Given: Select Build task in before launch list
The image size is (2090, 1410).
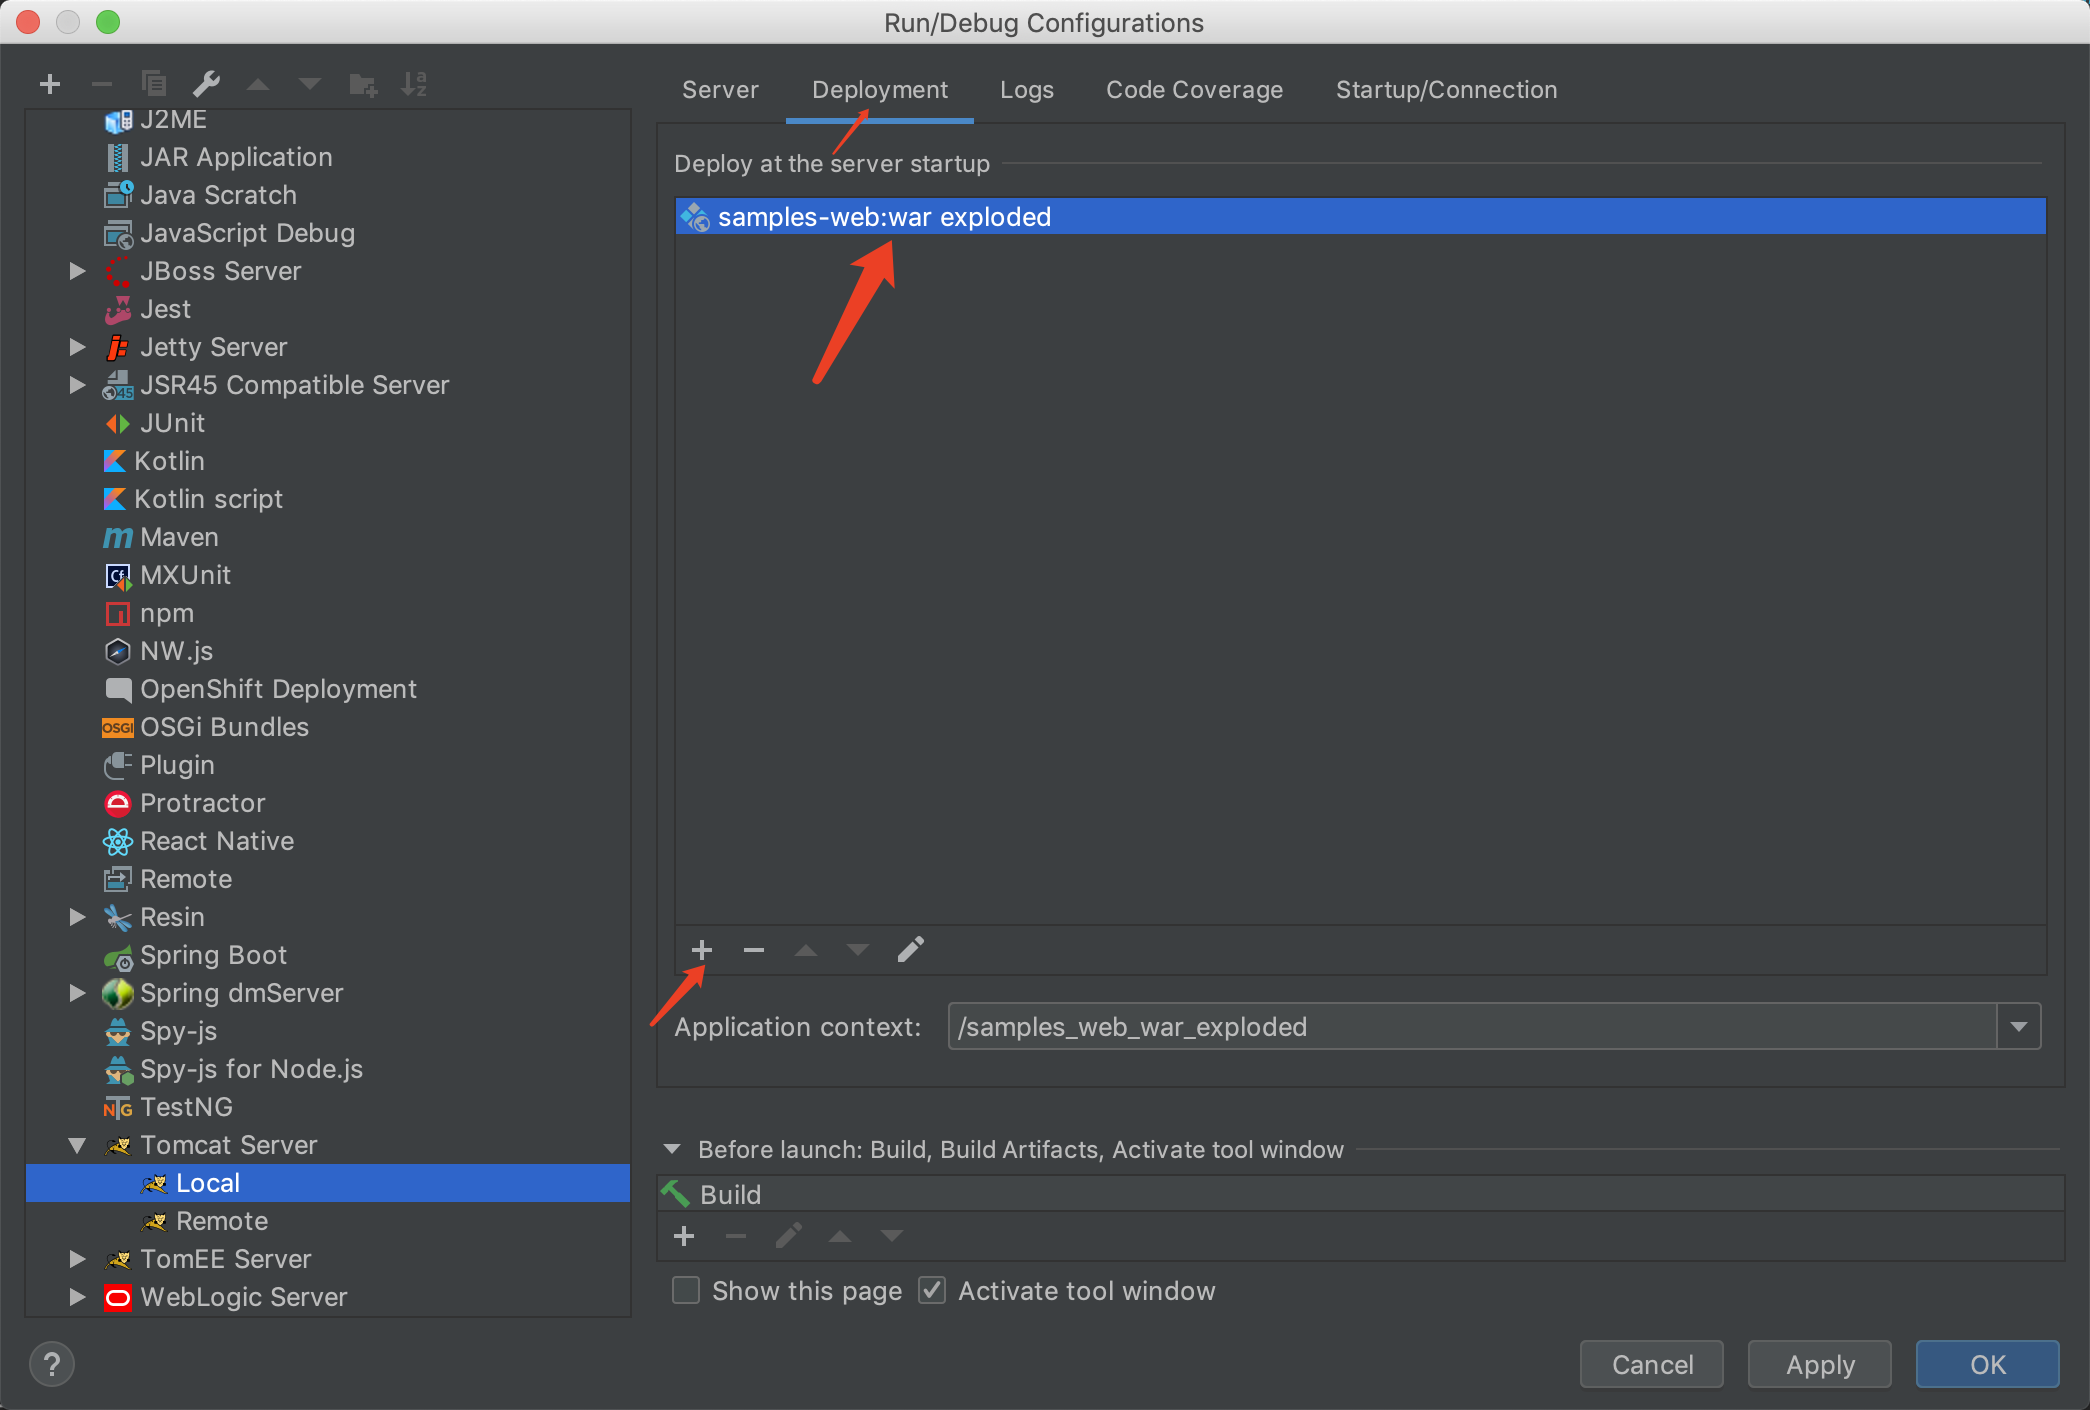Looking at the screenshot, I should (1360, 1195).
